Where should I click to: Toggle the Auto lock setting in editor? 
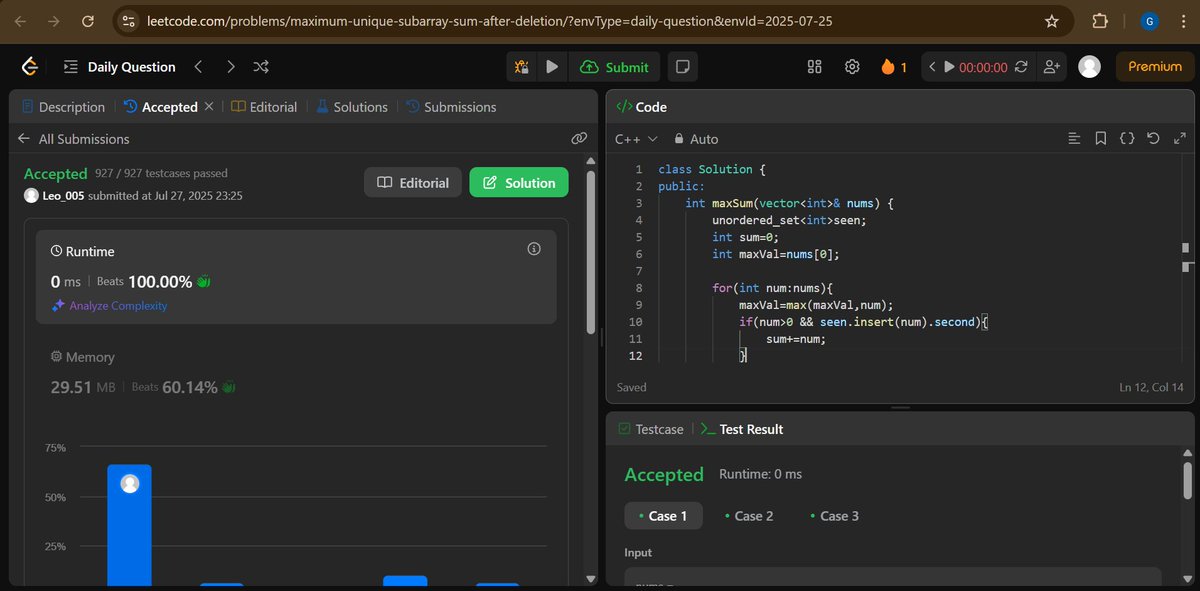tap(696, 139)
